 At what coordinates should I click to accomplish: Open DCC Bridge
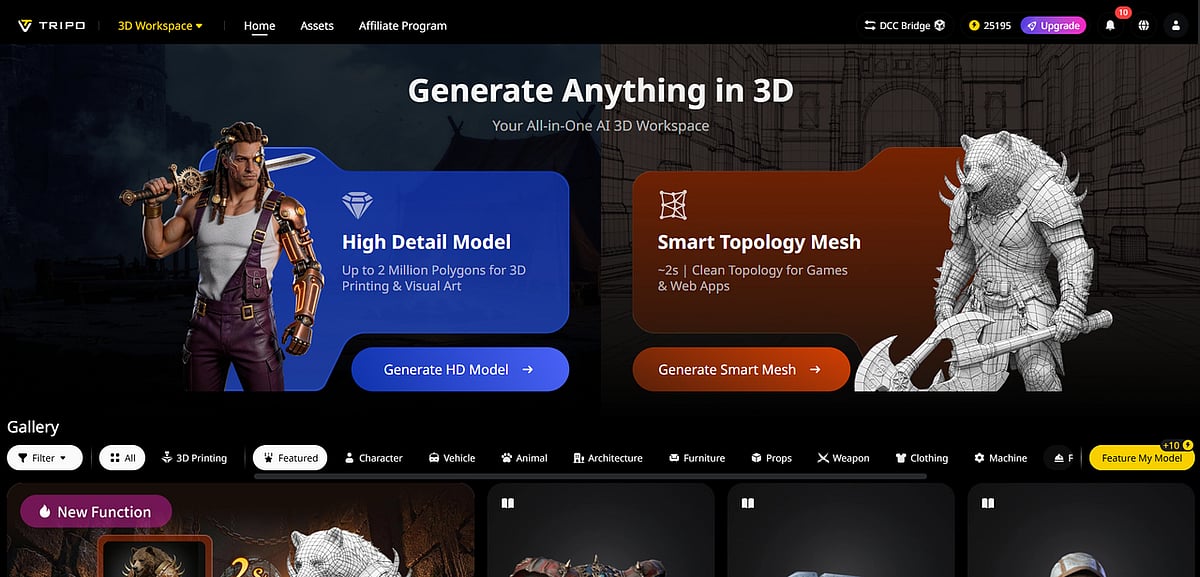point(905,25)
